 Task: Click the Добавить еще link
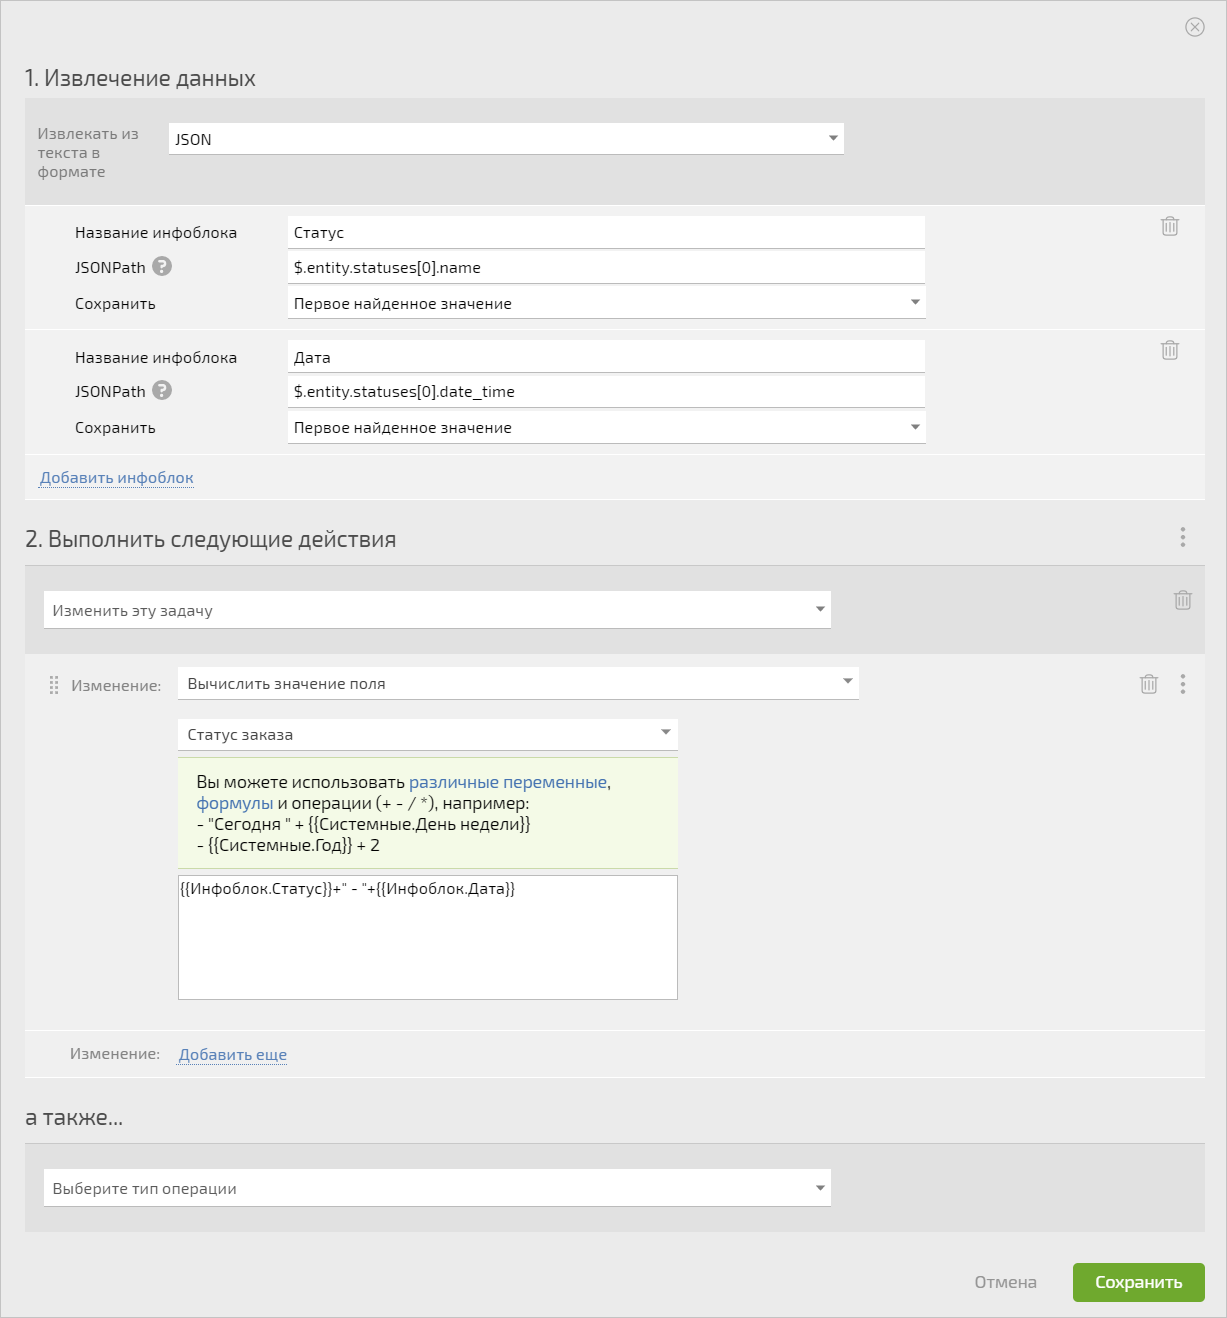[233, 1054]
